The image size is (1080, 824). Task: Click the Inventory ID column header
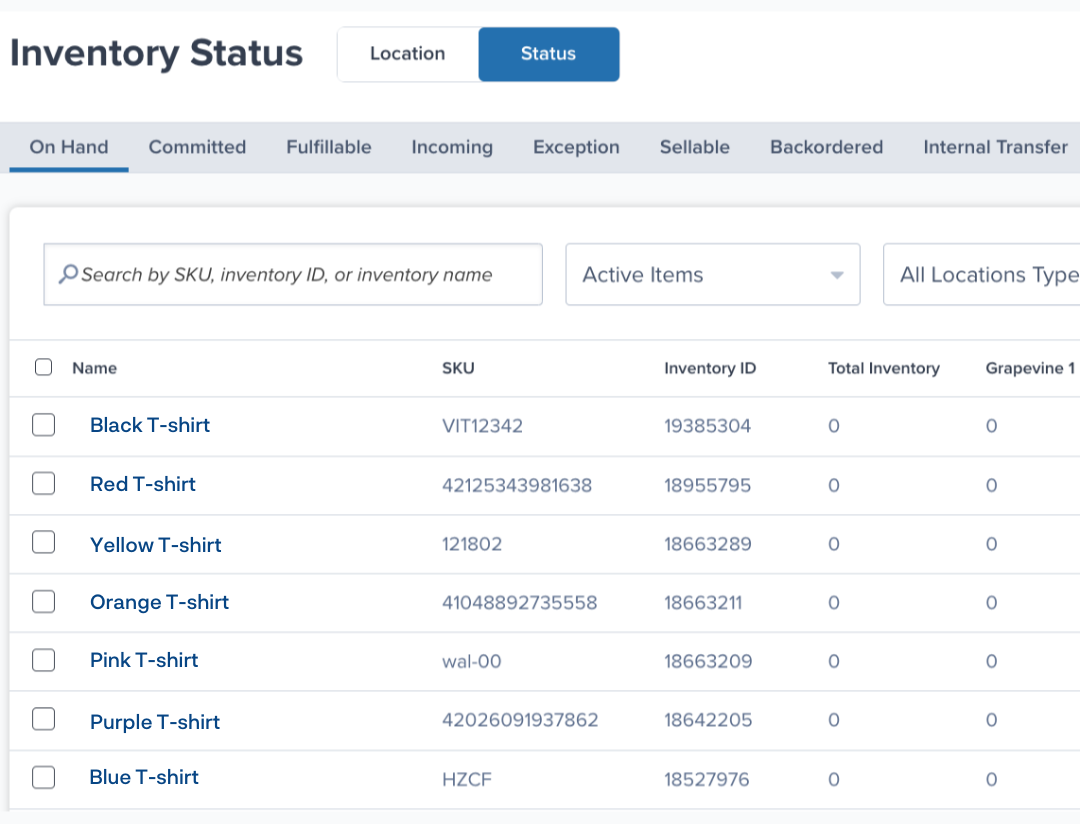tap(710, 368)
